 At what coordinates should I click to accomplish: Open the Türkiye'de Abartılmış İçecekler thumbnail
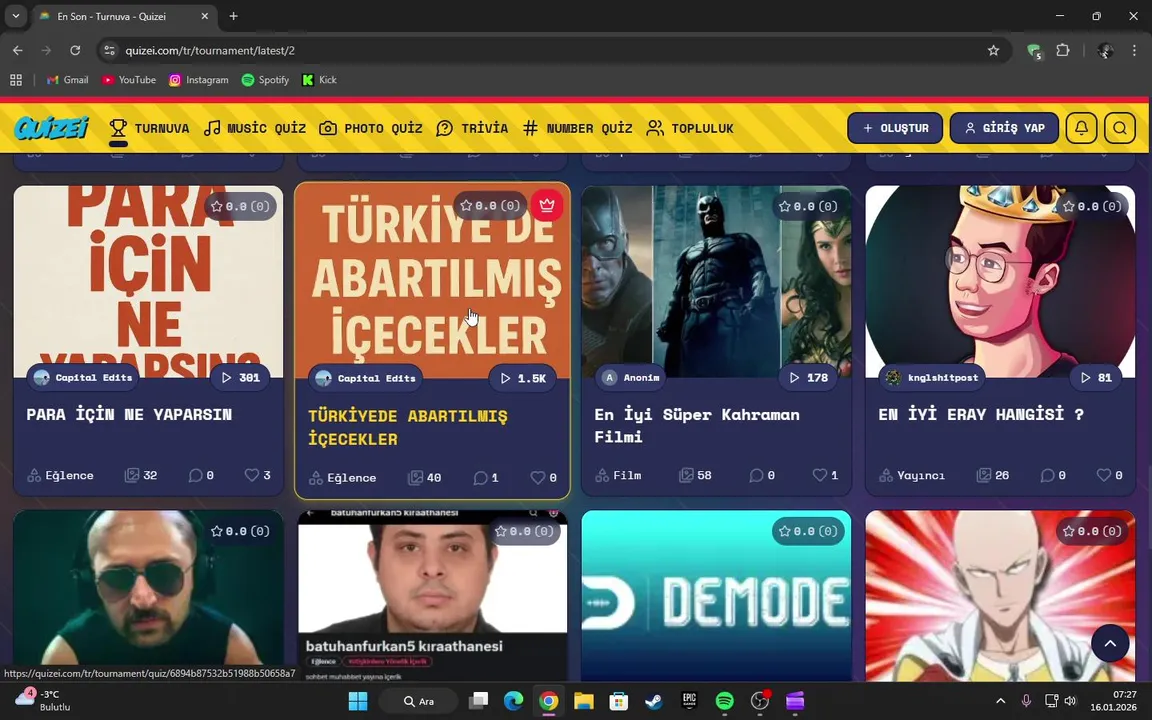432,281
